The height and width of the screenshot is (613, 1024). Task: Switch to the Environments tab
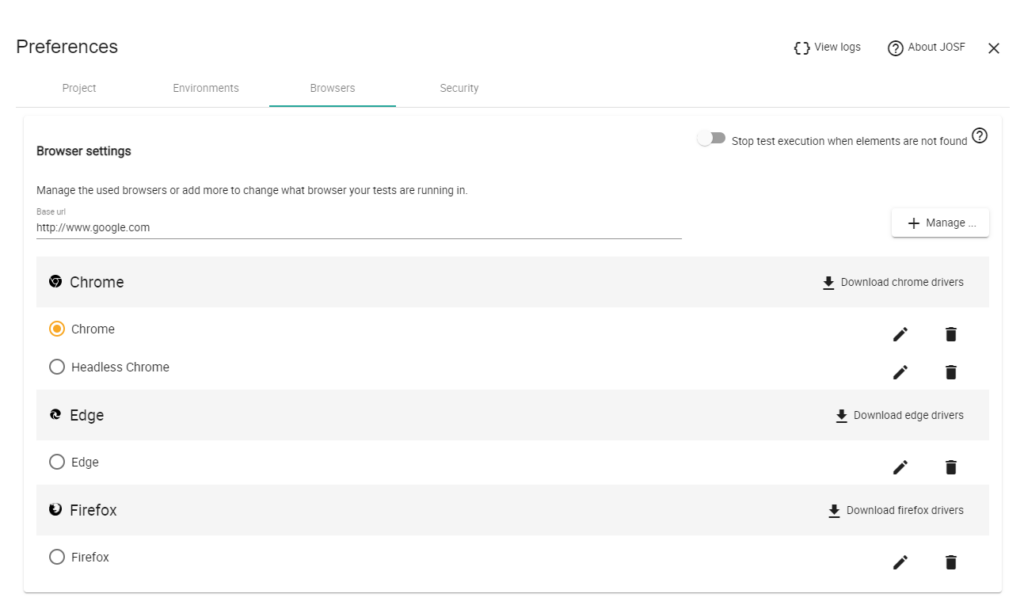205,88
